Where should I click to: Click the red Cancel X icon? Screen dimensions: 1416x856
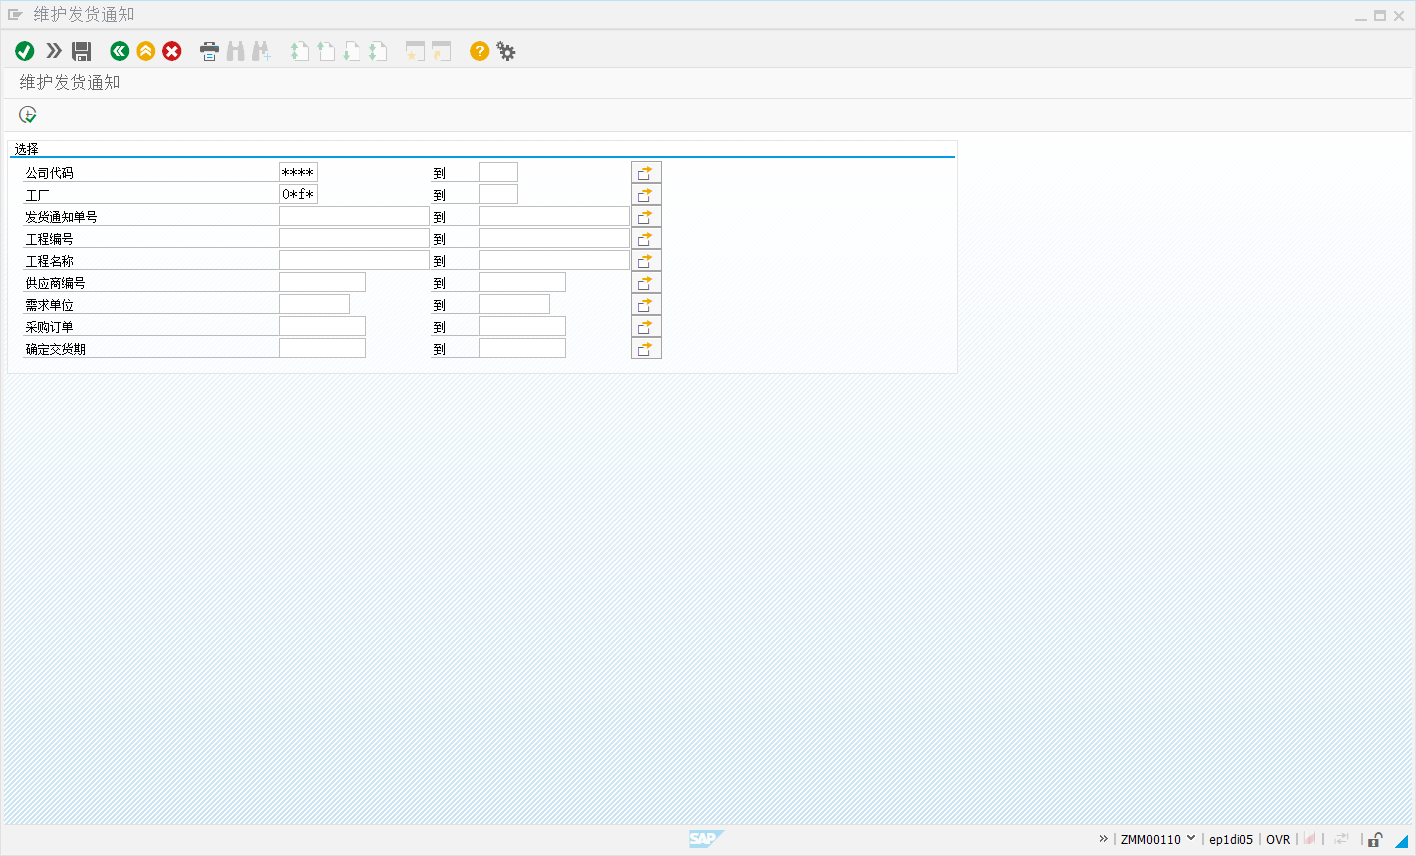[x=172, y=51]
